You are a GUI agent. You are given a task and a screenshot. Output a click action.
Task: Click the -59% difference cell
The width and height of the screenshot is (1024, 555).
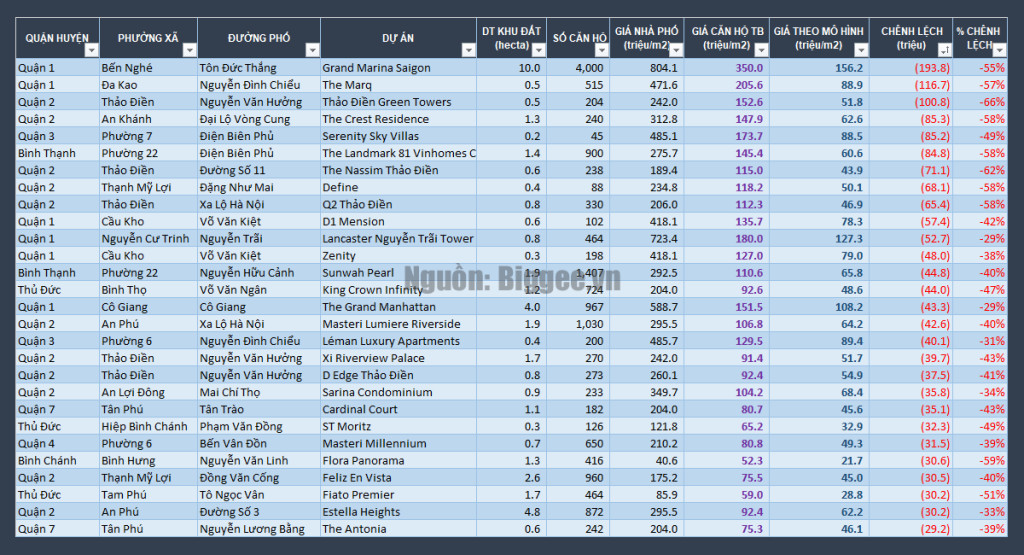coord(980,460)
